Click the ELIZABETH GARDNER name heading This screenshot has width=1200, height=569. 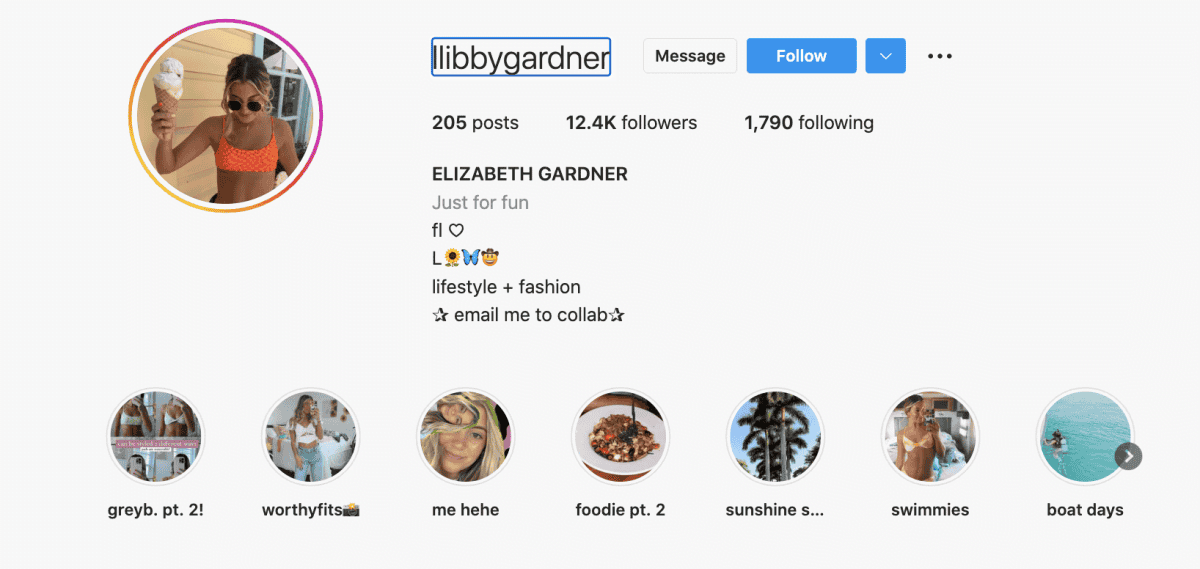530,174
